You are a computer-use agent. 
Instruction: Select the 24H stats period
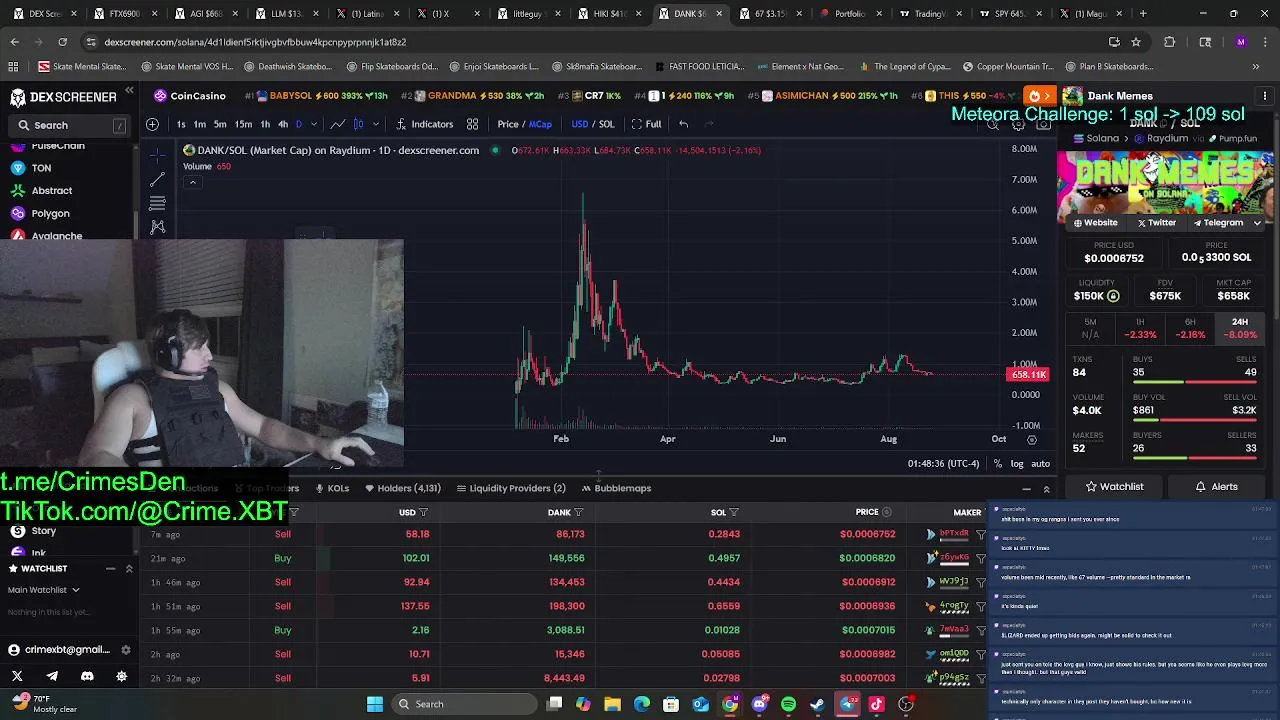click(1240, 328)
